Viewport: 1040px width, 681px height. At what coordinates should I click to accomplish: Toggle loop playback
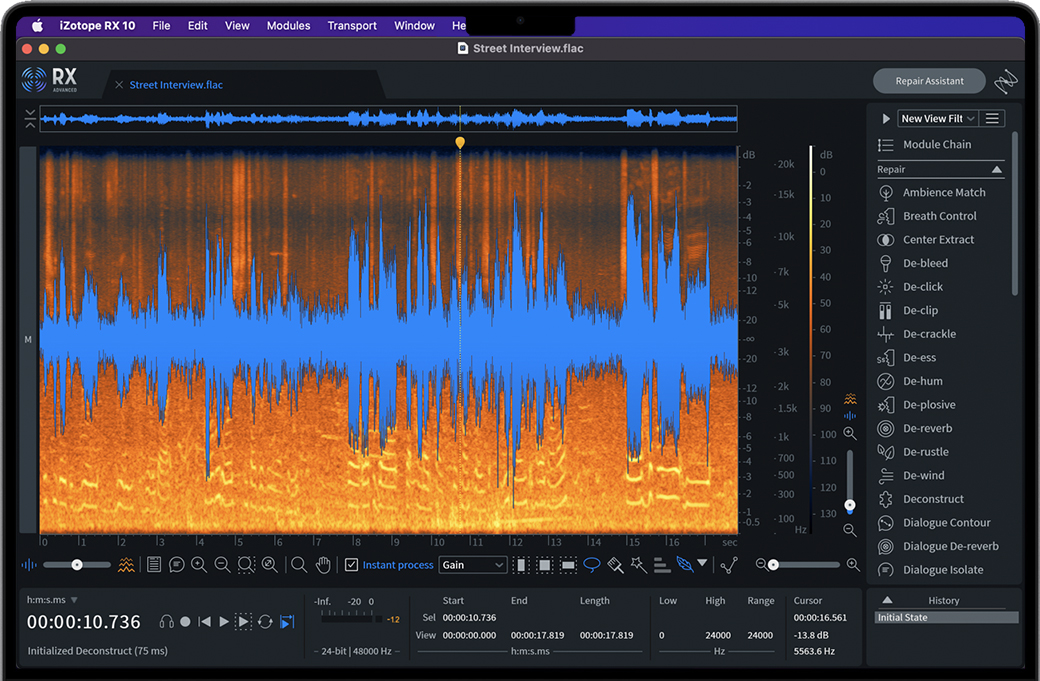(x=265, y=622)
